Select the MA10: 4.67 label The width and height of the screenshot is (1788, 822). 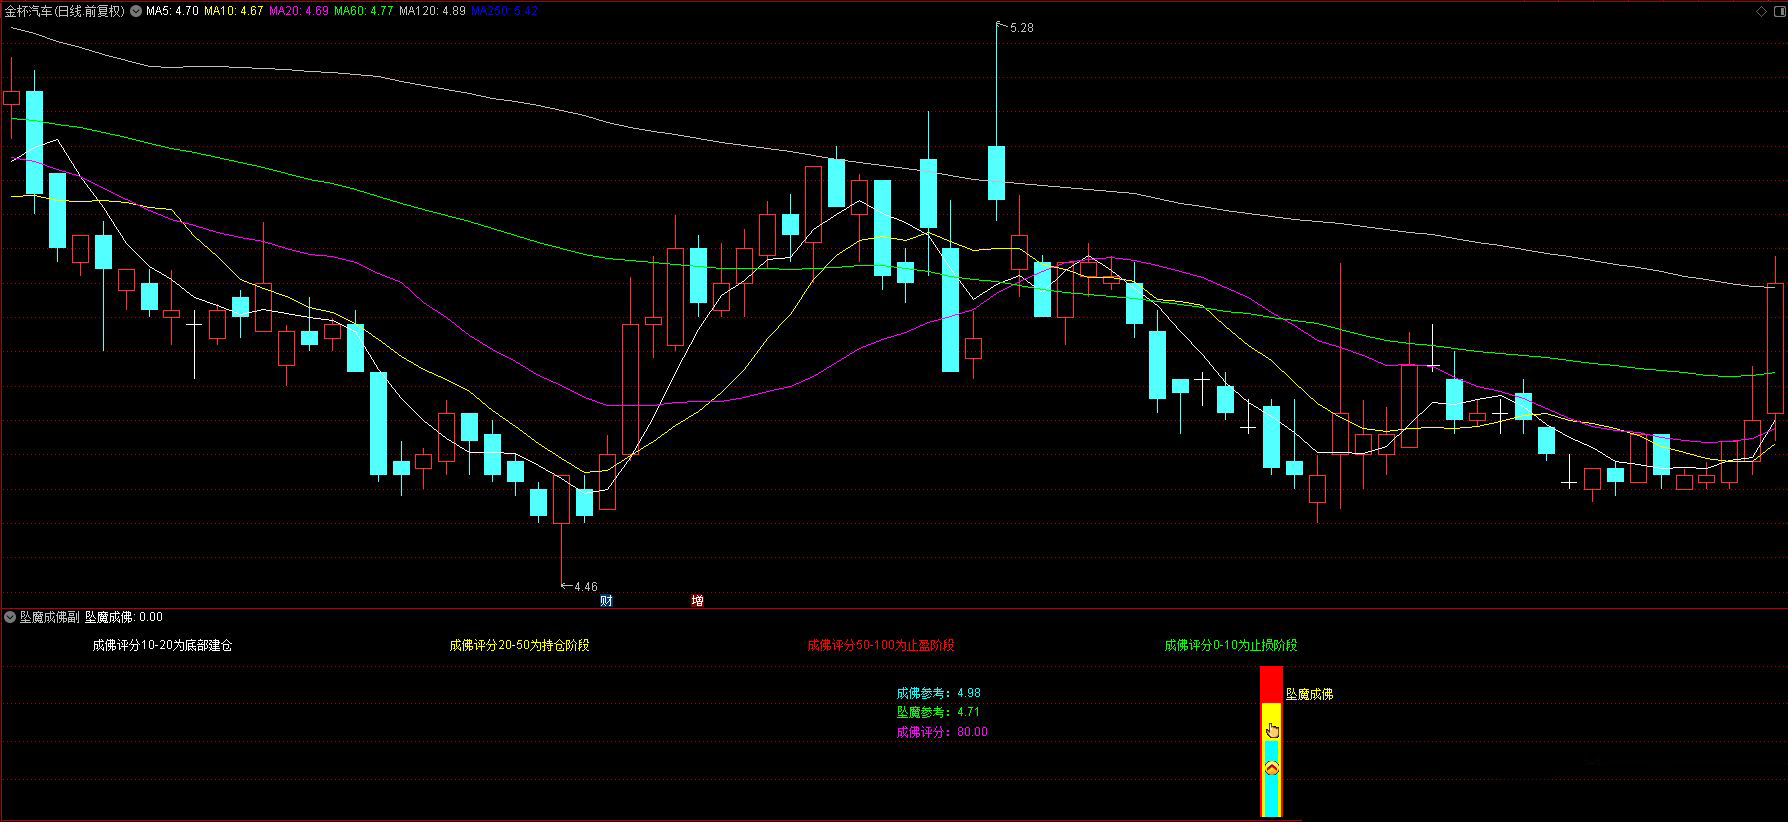pos(234,11)
